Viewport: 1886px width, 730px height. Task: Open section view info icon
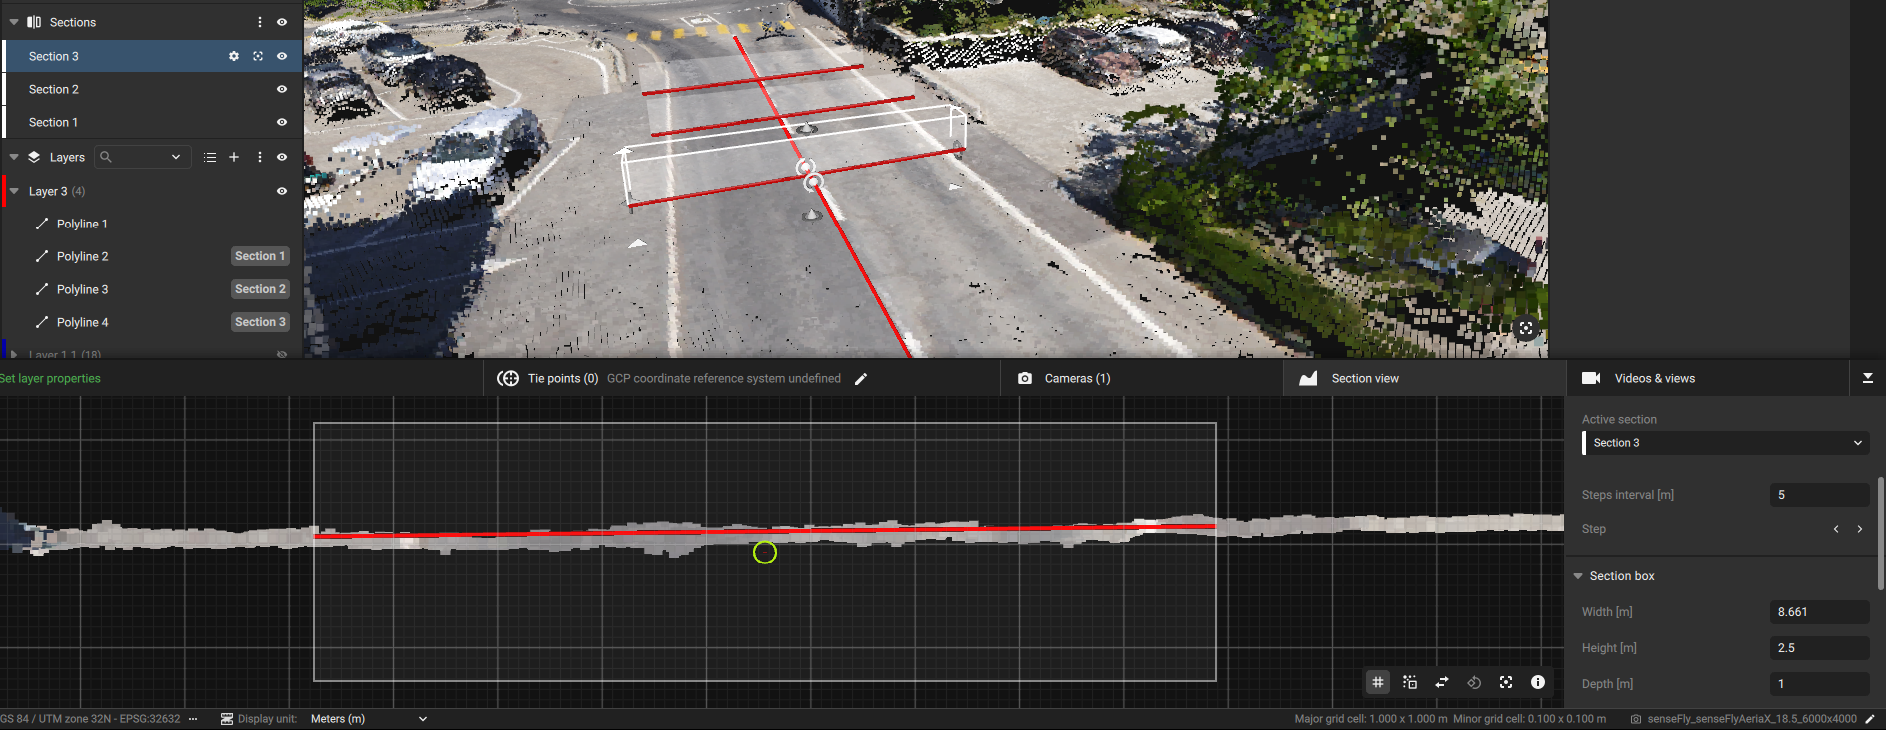coord(1538,682)
